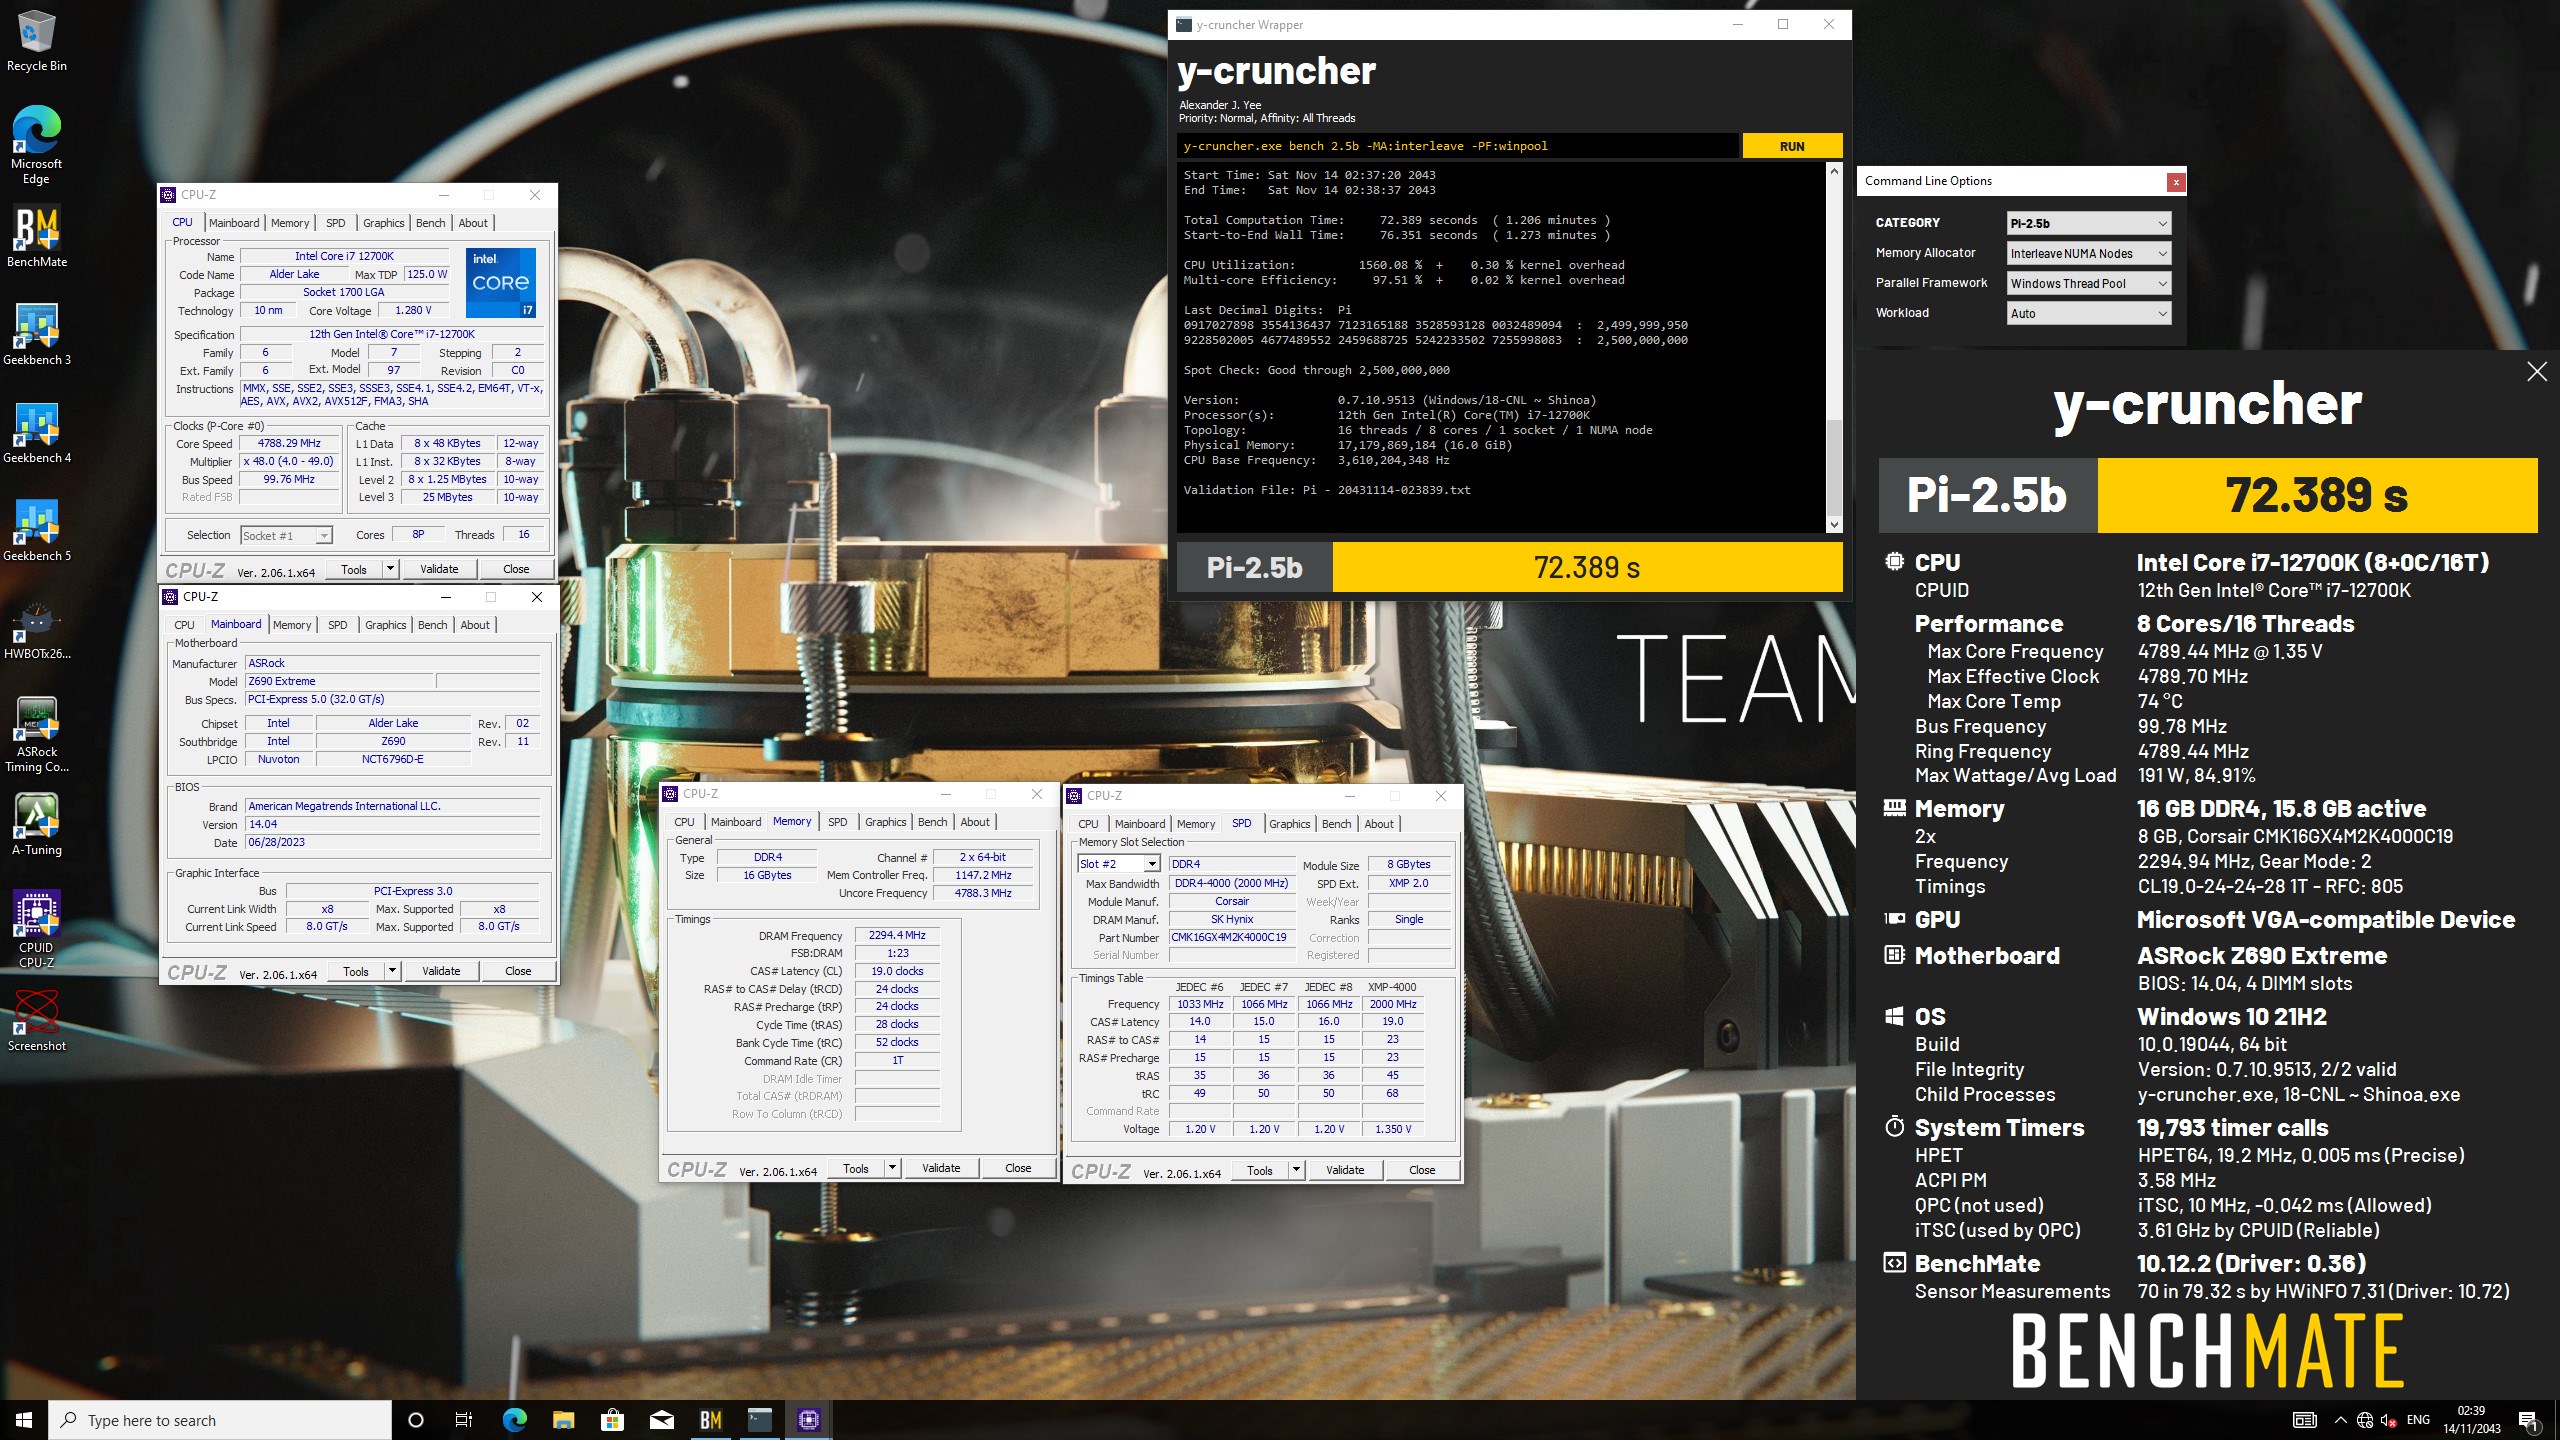Click the taskbar clock showing 02:39

(x=2471, y=1420)
